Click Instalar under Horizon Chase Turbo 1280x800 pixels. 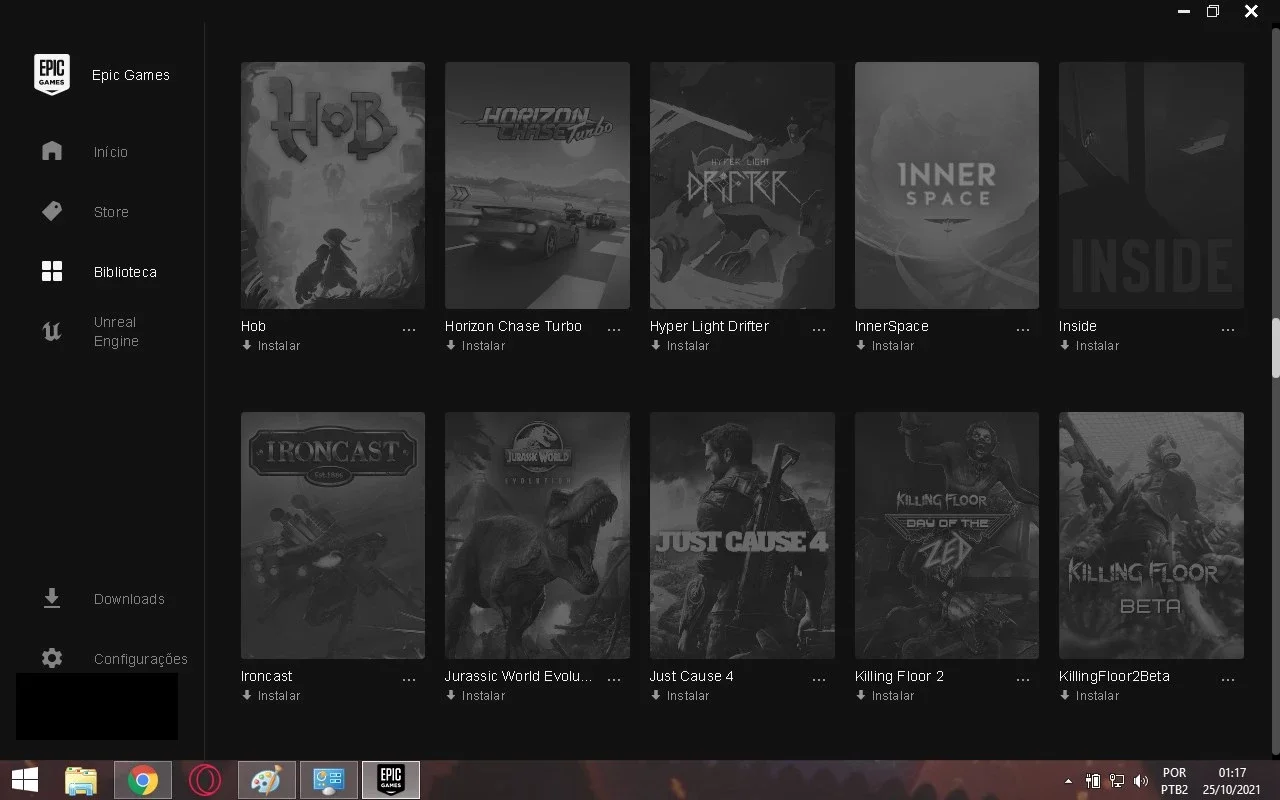[x=475, y=346]
